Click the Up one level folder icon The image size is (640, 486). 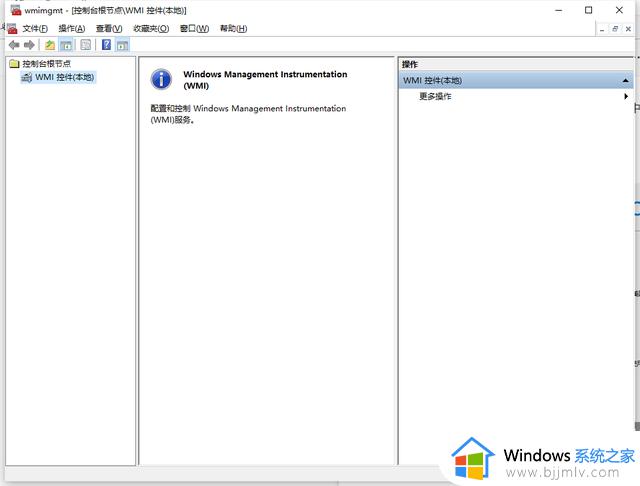pos(50,45)
